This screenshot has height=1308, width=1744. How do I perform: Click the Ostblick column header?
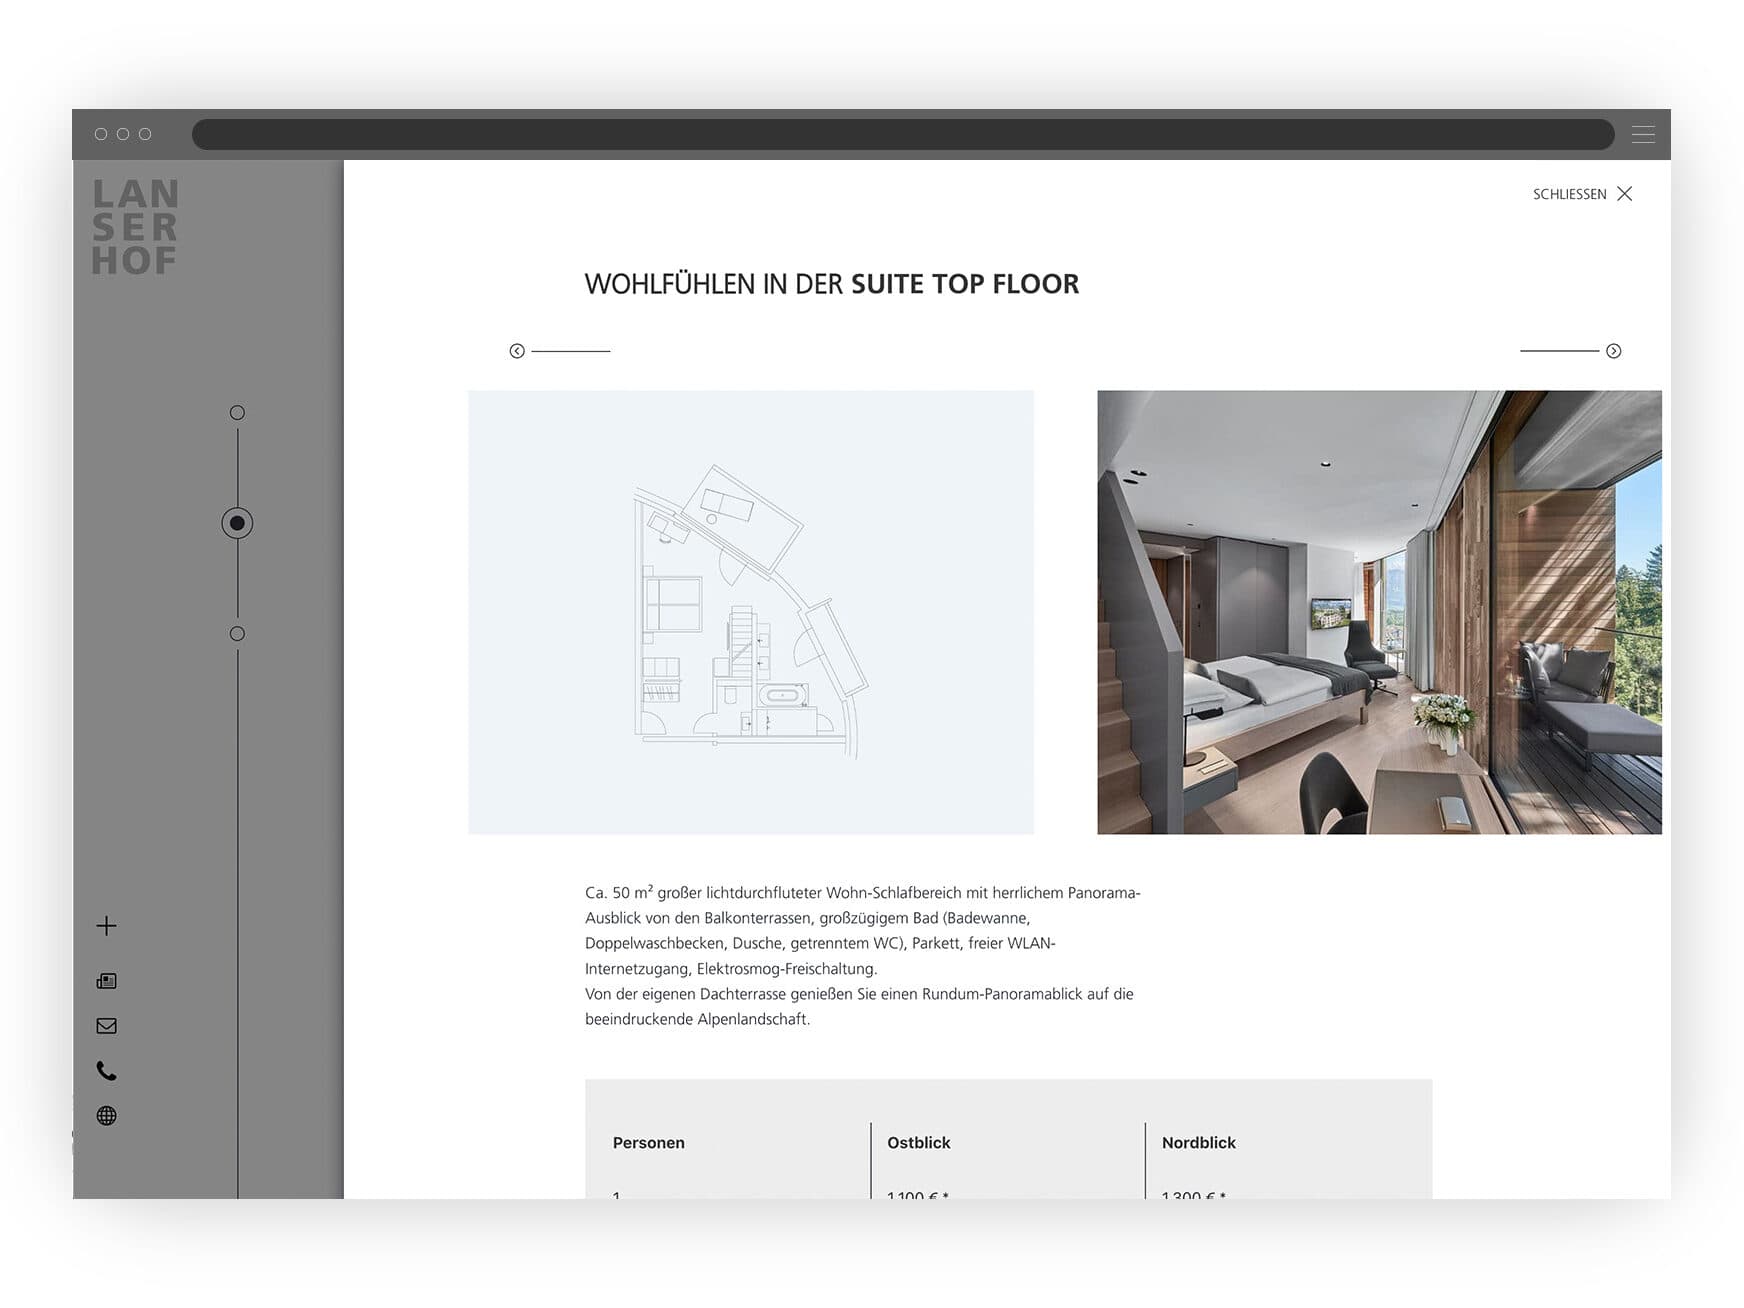click(918, 1143)
